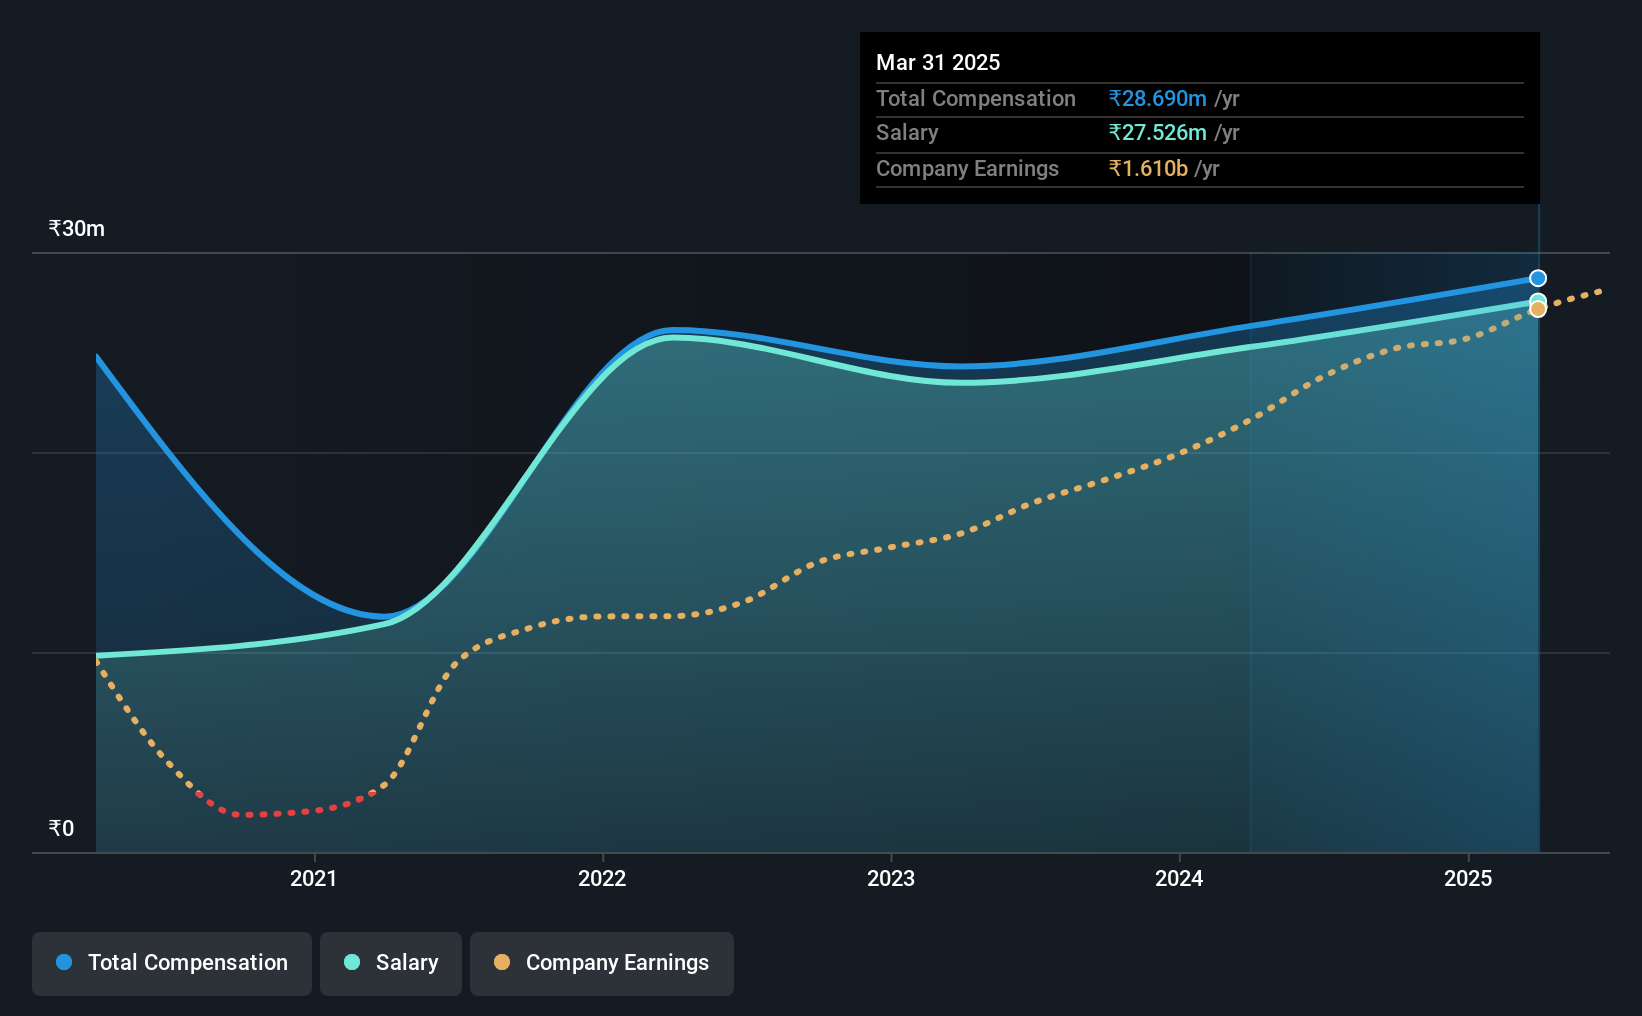Image resolution: width=1642 pixels, height=1016 pixels.
Task: Click the 2022 x-axis label
Action: click(x=602, y=878)
